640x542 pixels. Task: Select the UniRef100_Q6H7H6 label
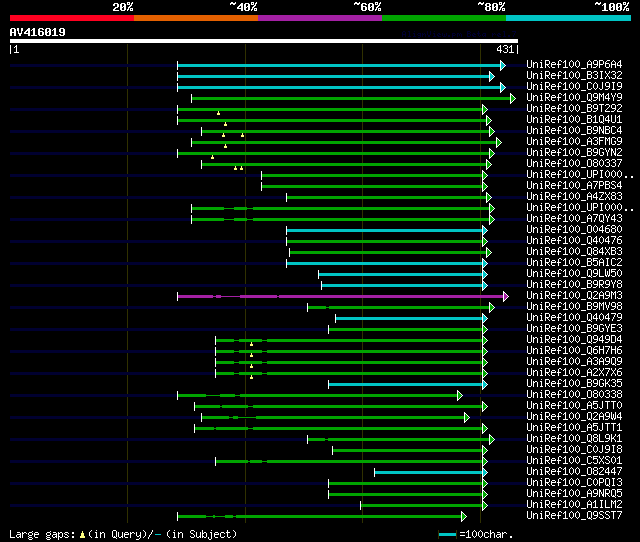click(574, 351)
